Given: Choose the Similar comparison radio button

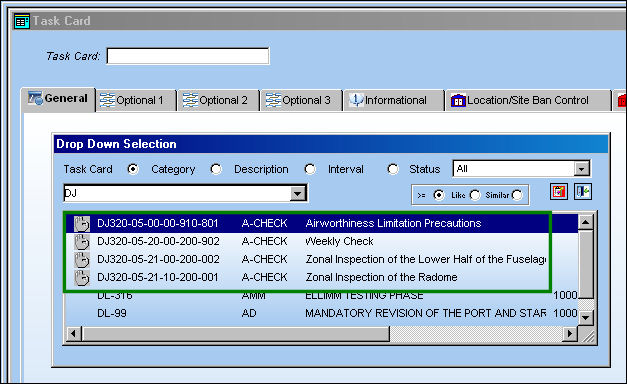Looking at the screenshot, I should tap(517, 195).
